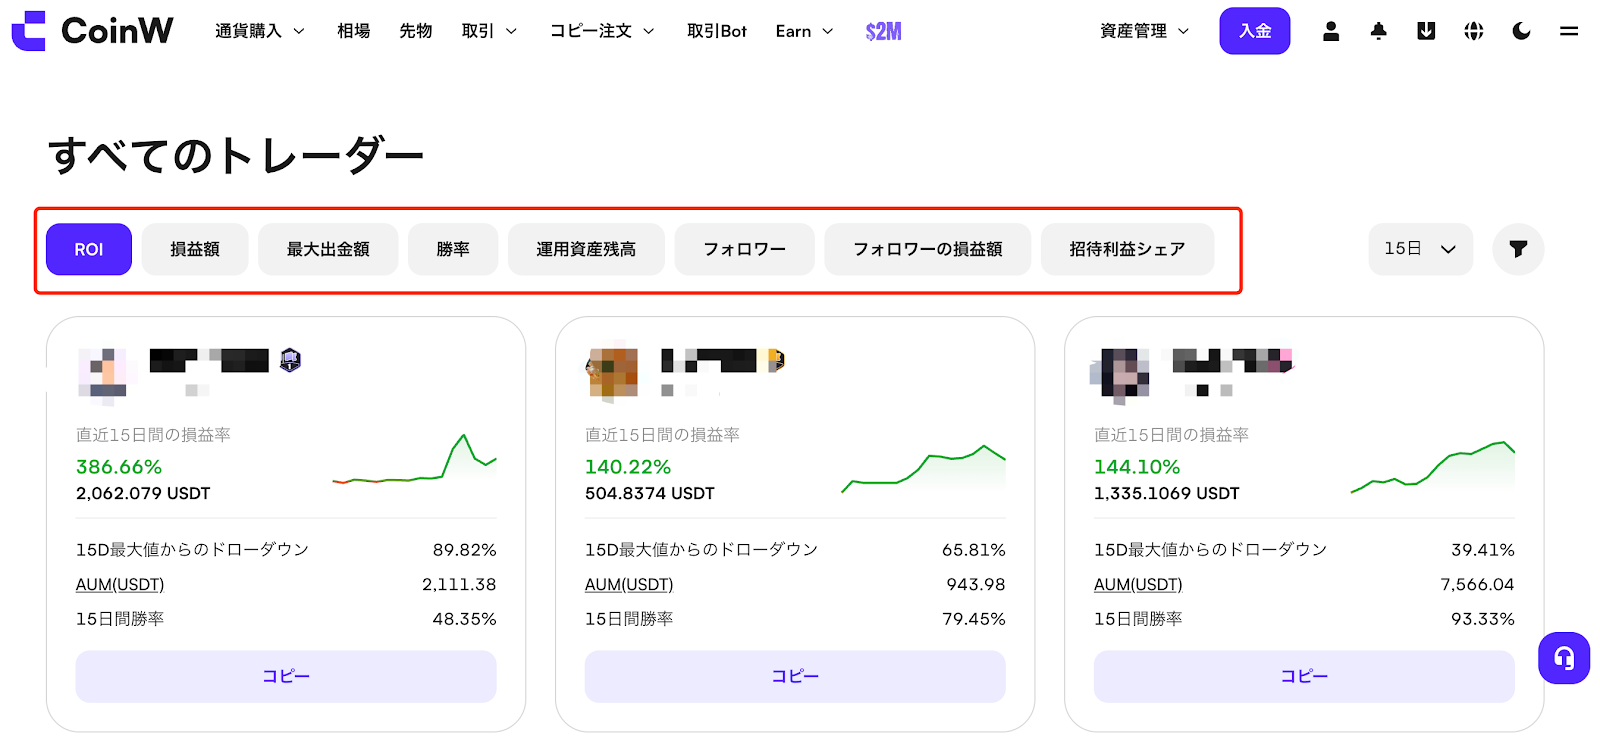Image resolution: width=1600 pixels, height=751 pixels.
Task: Click the app download icon
Action: (x=1426, y=31)
